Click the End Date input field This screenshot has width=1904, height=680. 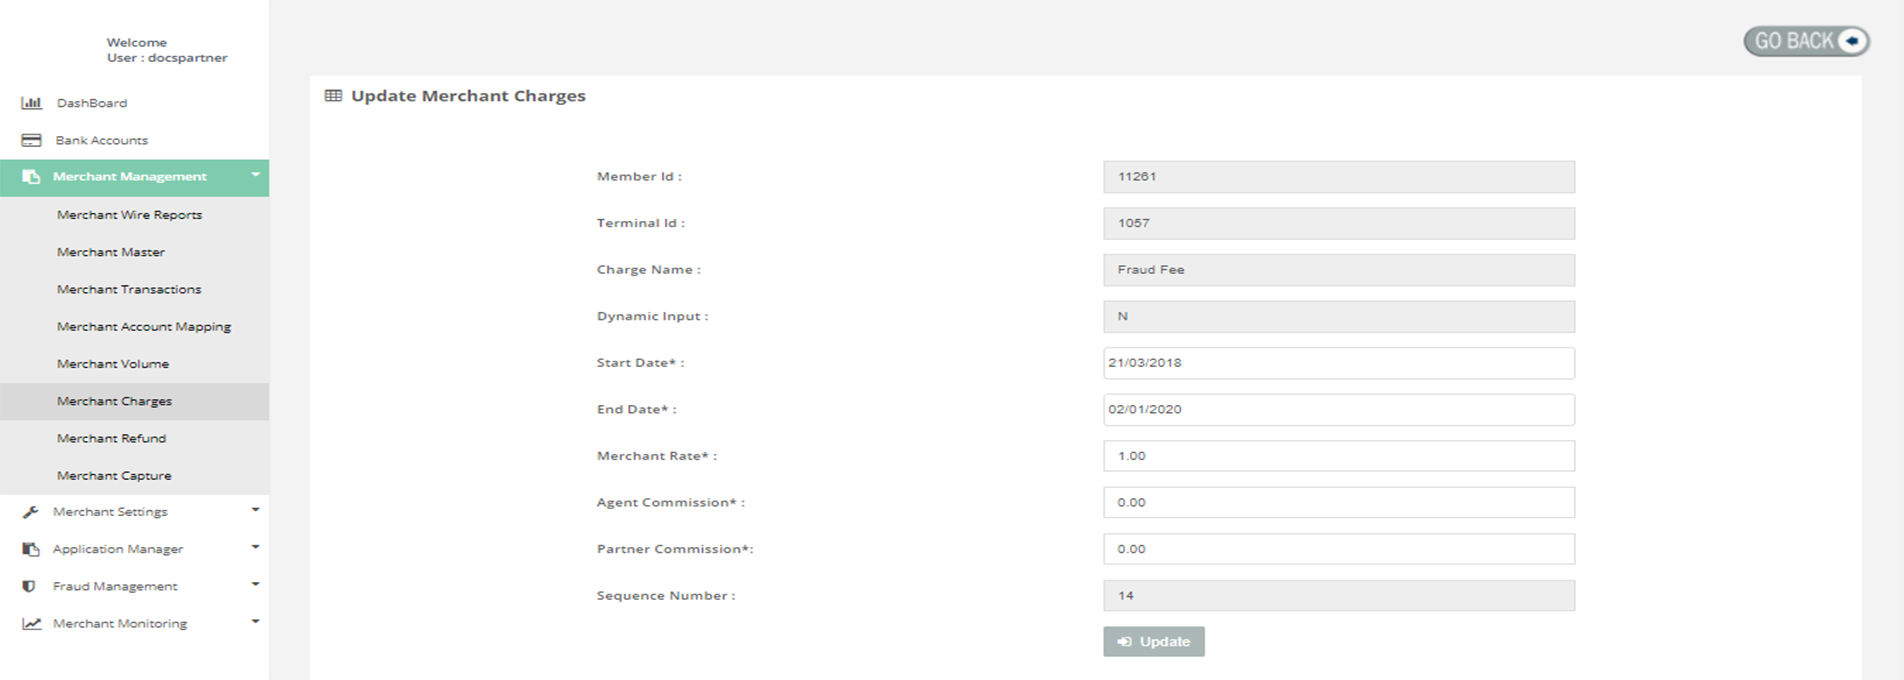(1338, 409)
